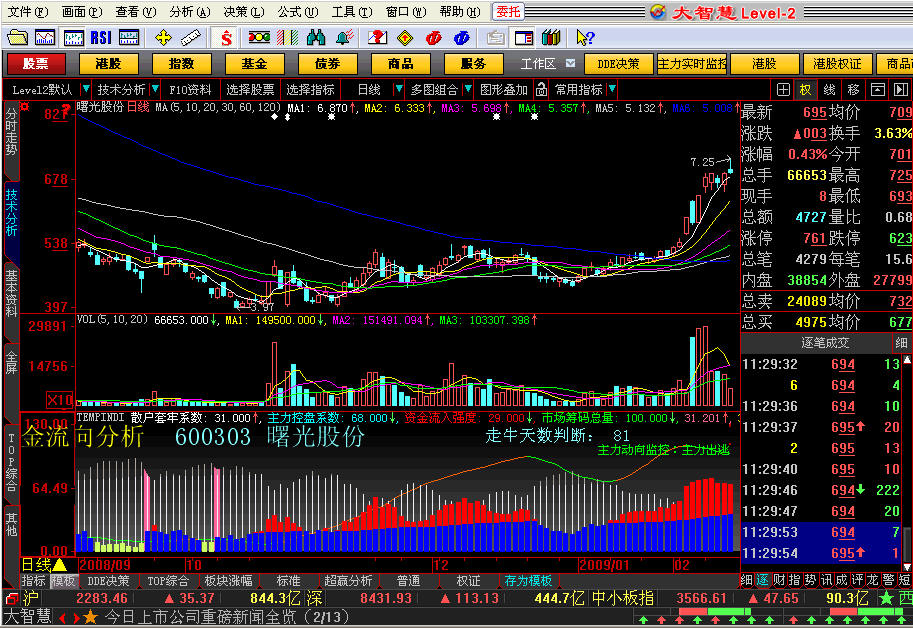
Task: Open the 文件(F) menu
Action: coord(27,12)
